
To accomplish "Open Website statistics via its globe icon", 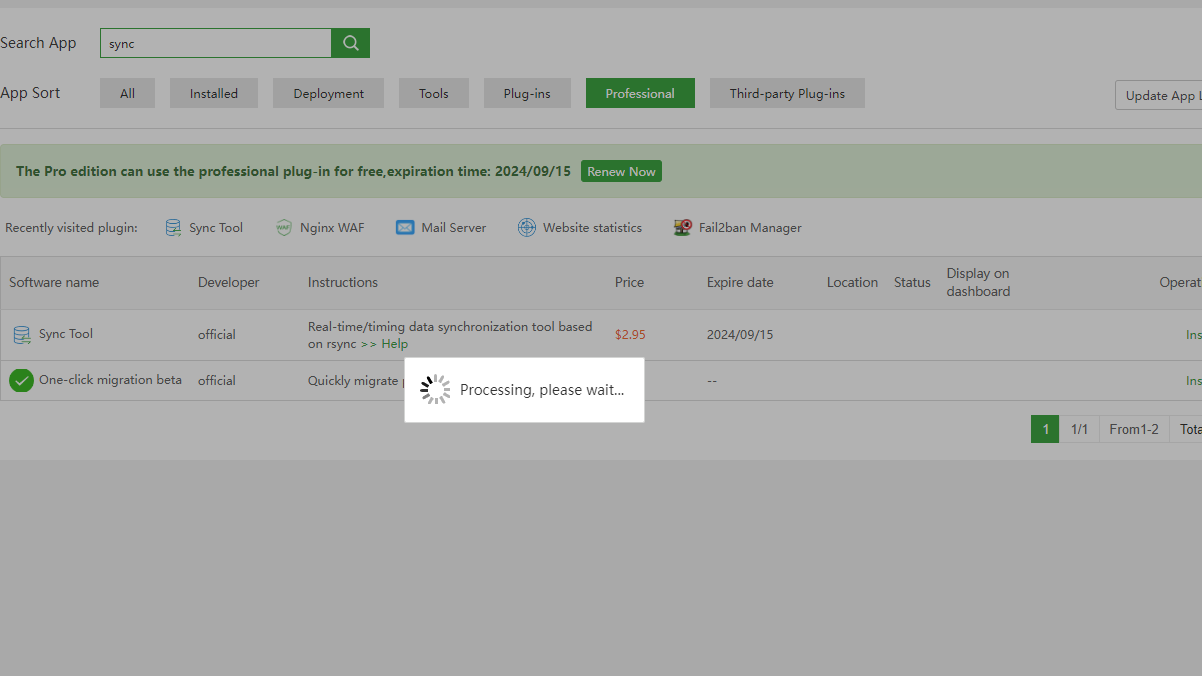I will click(527, 227).
